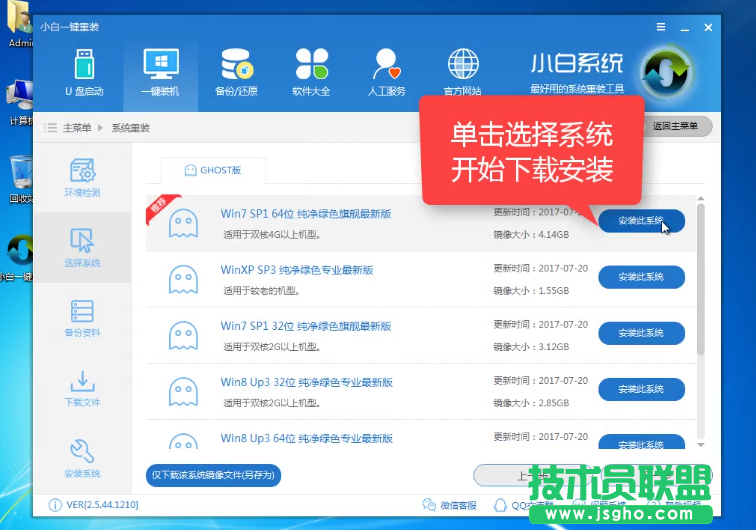Open 小白一键 shortcut on desktop
The height and width of the screenshot is (530, 756).
tap(18, 258)
